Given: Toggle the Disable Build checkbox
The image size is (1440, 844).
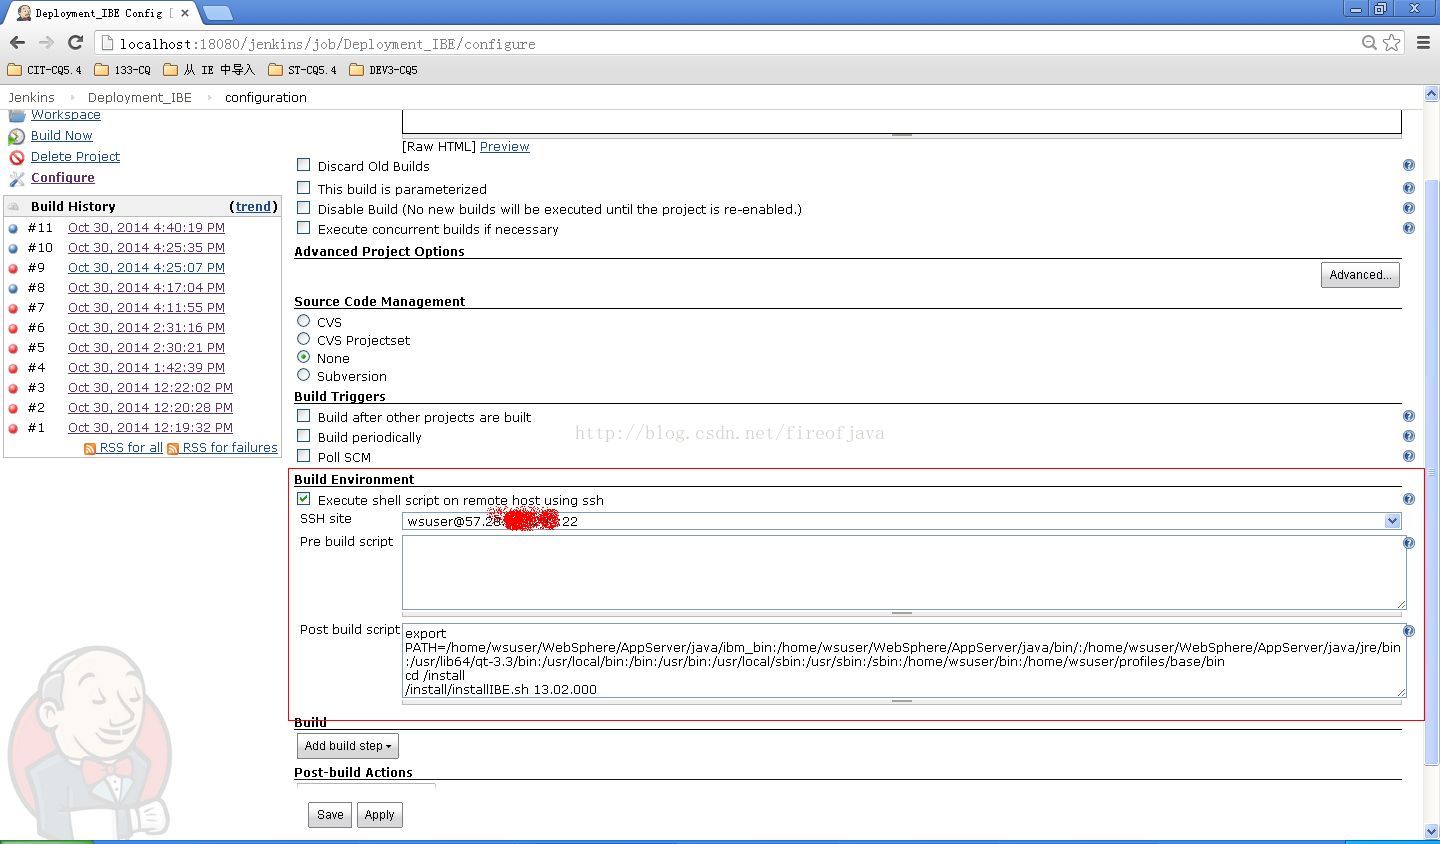Looking at the screenshot, I should click(x=304, y=208).
